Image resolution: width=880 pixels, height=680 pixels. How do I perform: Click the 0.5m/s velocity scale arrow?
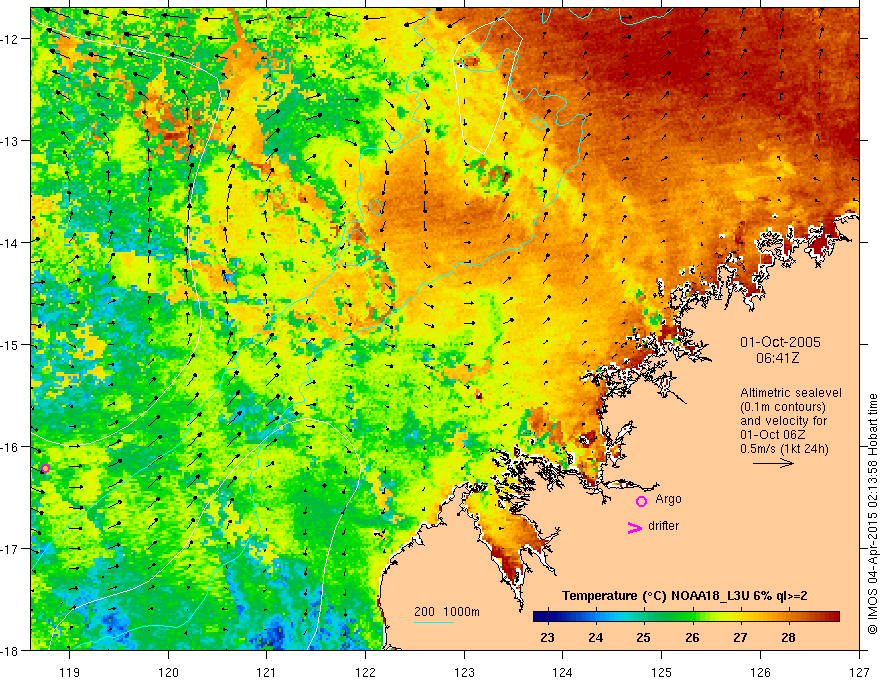[773, 463]
